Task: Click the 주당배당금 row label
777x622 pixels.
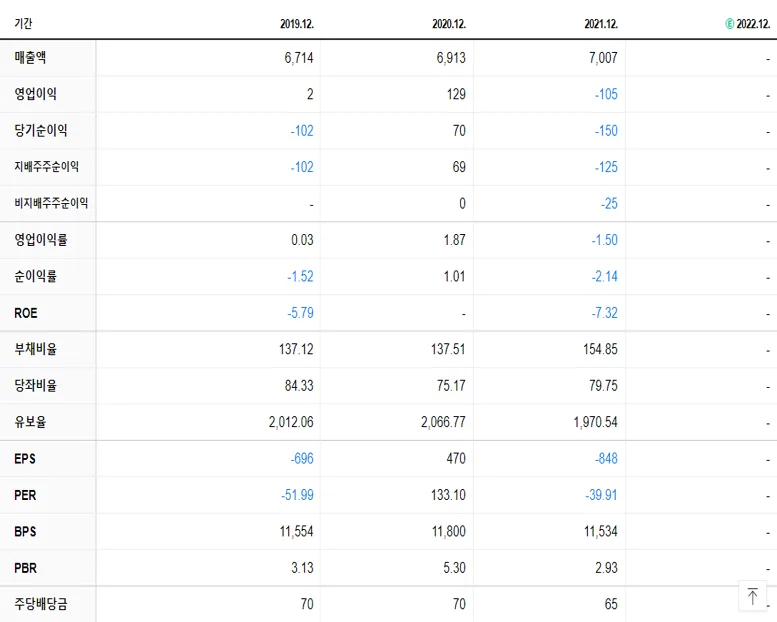Action: point(41,604)
